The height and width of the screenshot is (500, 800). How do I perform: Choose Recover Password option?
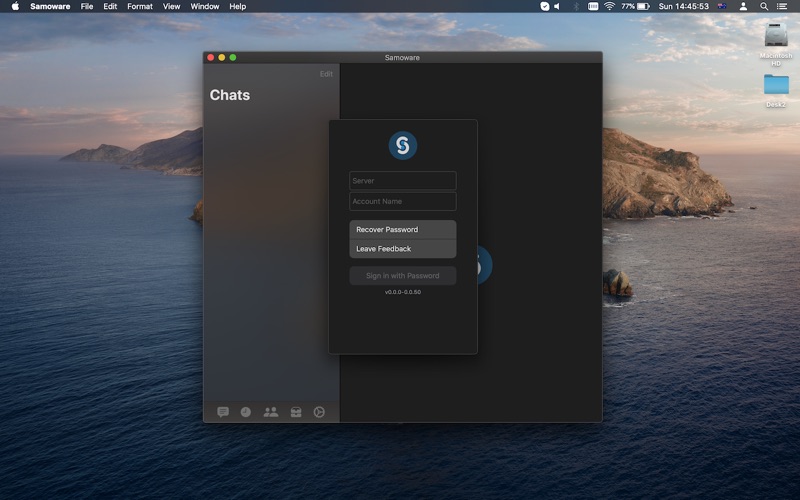[403, 230]
